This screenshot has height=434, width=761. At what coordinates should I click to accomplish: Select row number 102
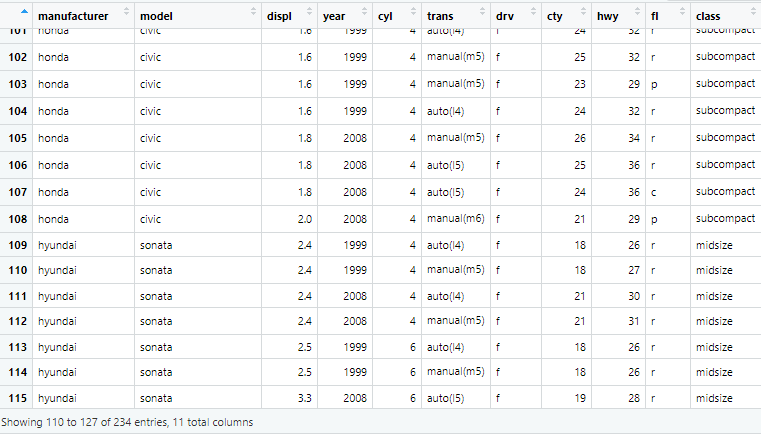click(17, 57)
